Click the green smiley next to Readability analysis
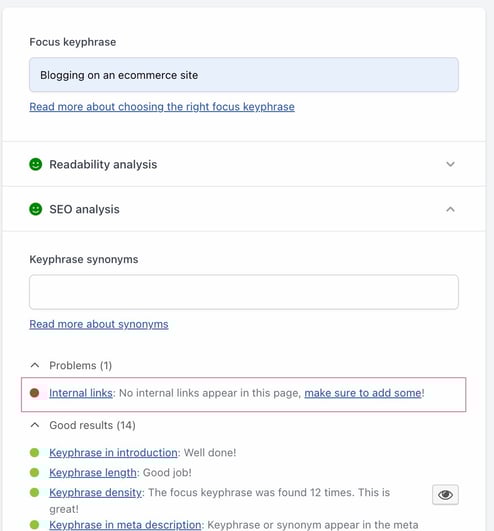The height and width of the screenshot is (531, 494). (x=36, y=164)
